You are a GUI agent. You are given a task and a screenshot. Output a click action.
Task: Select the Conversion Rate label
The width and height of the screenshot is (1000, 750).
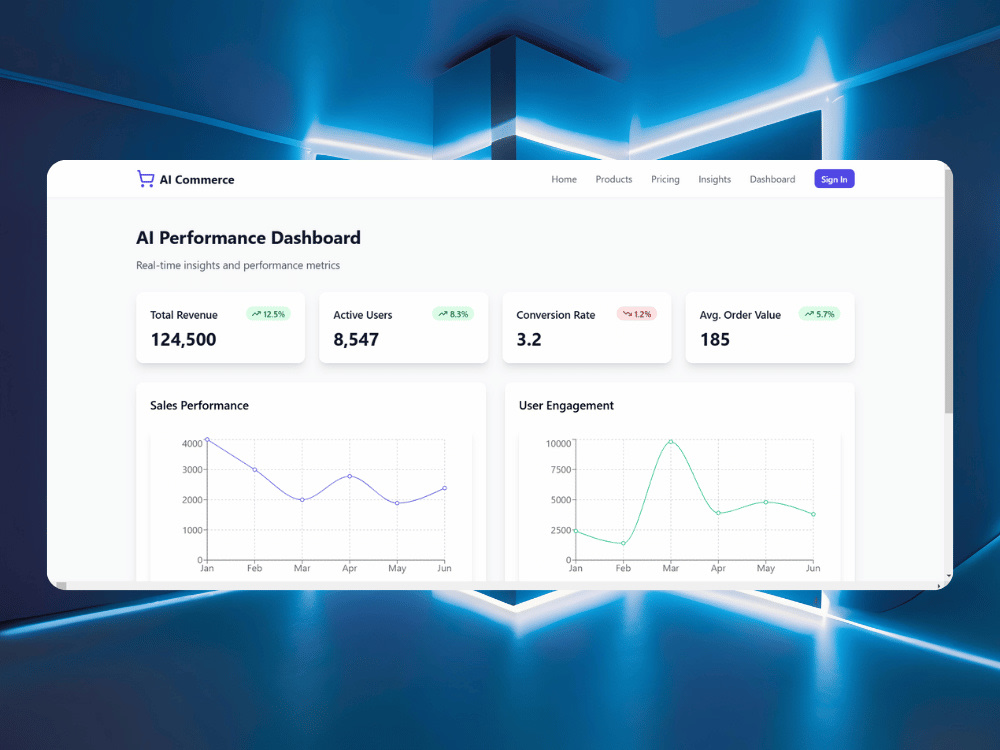click(555, 315)
